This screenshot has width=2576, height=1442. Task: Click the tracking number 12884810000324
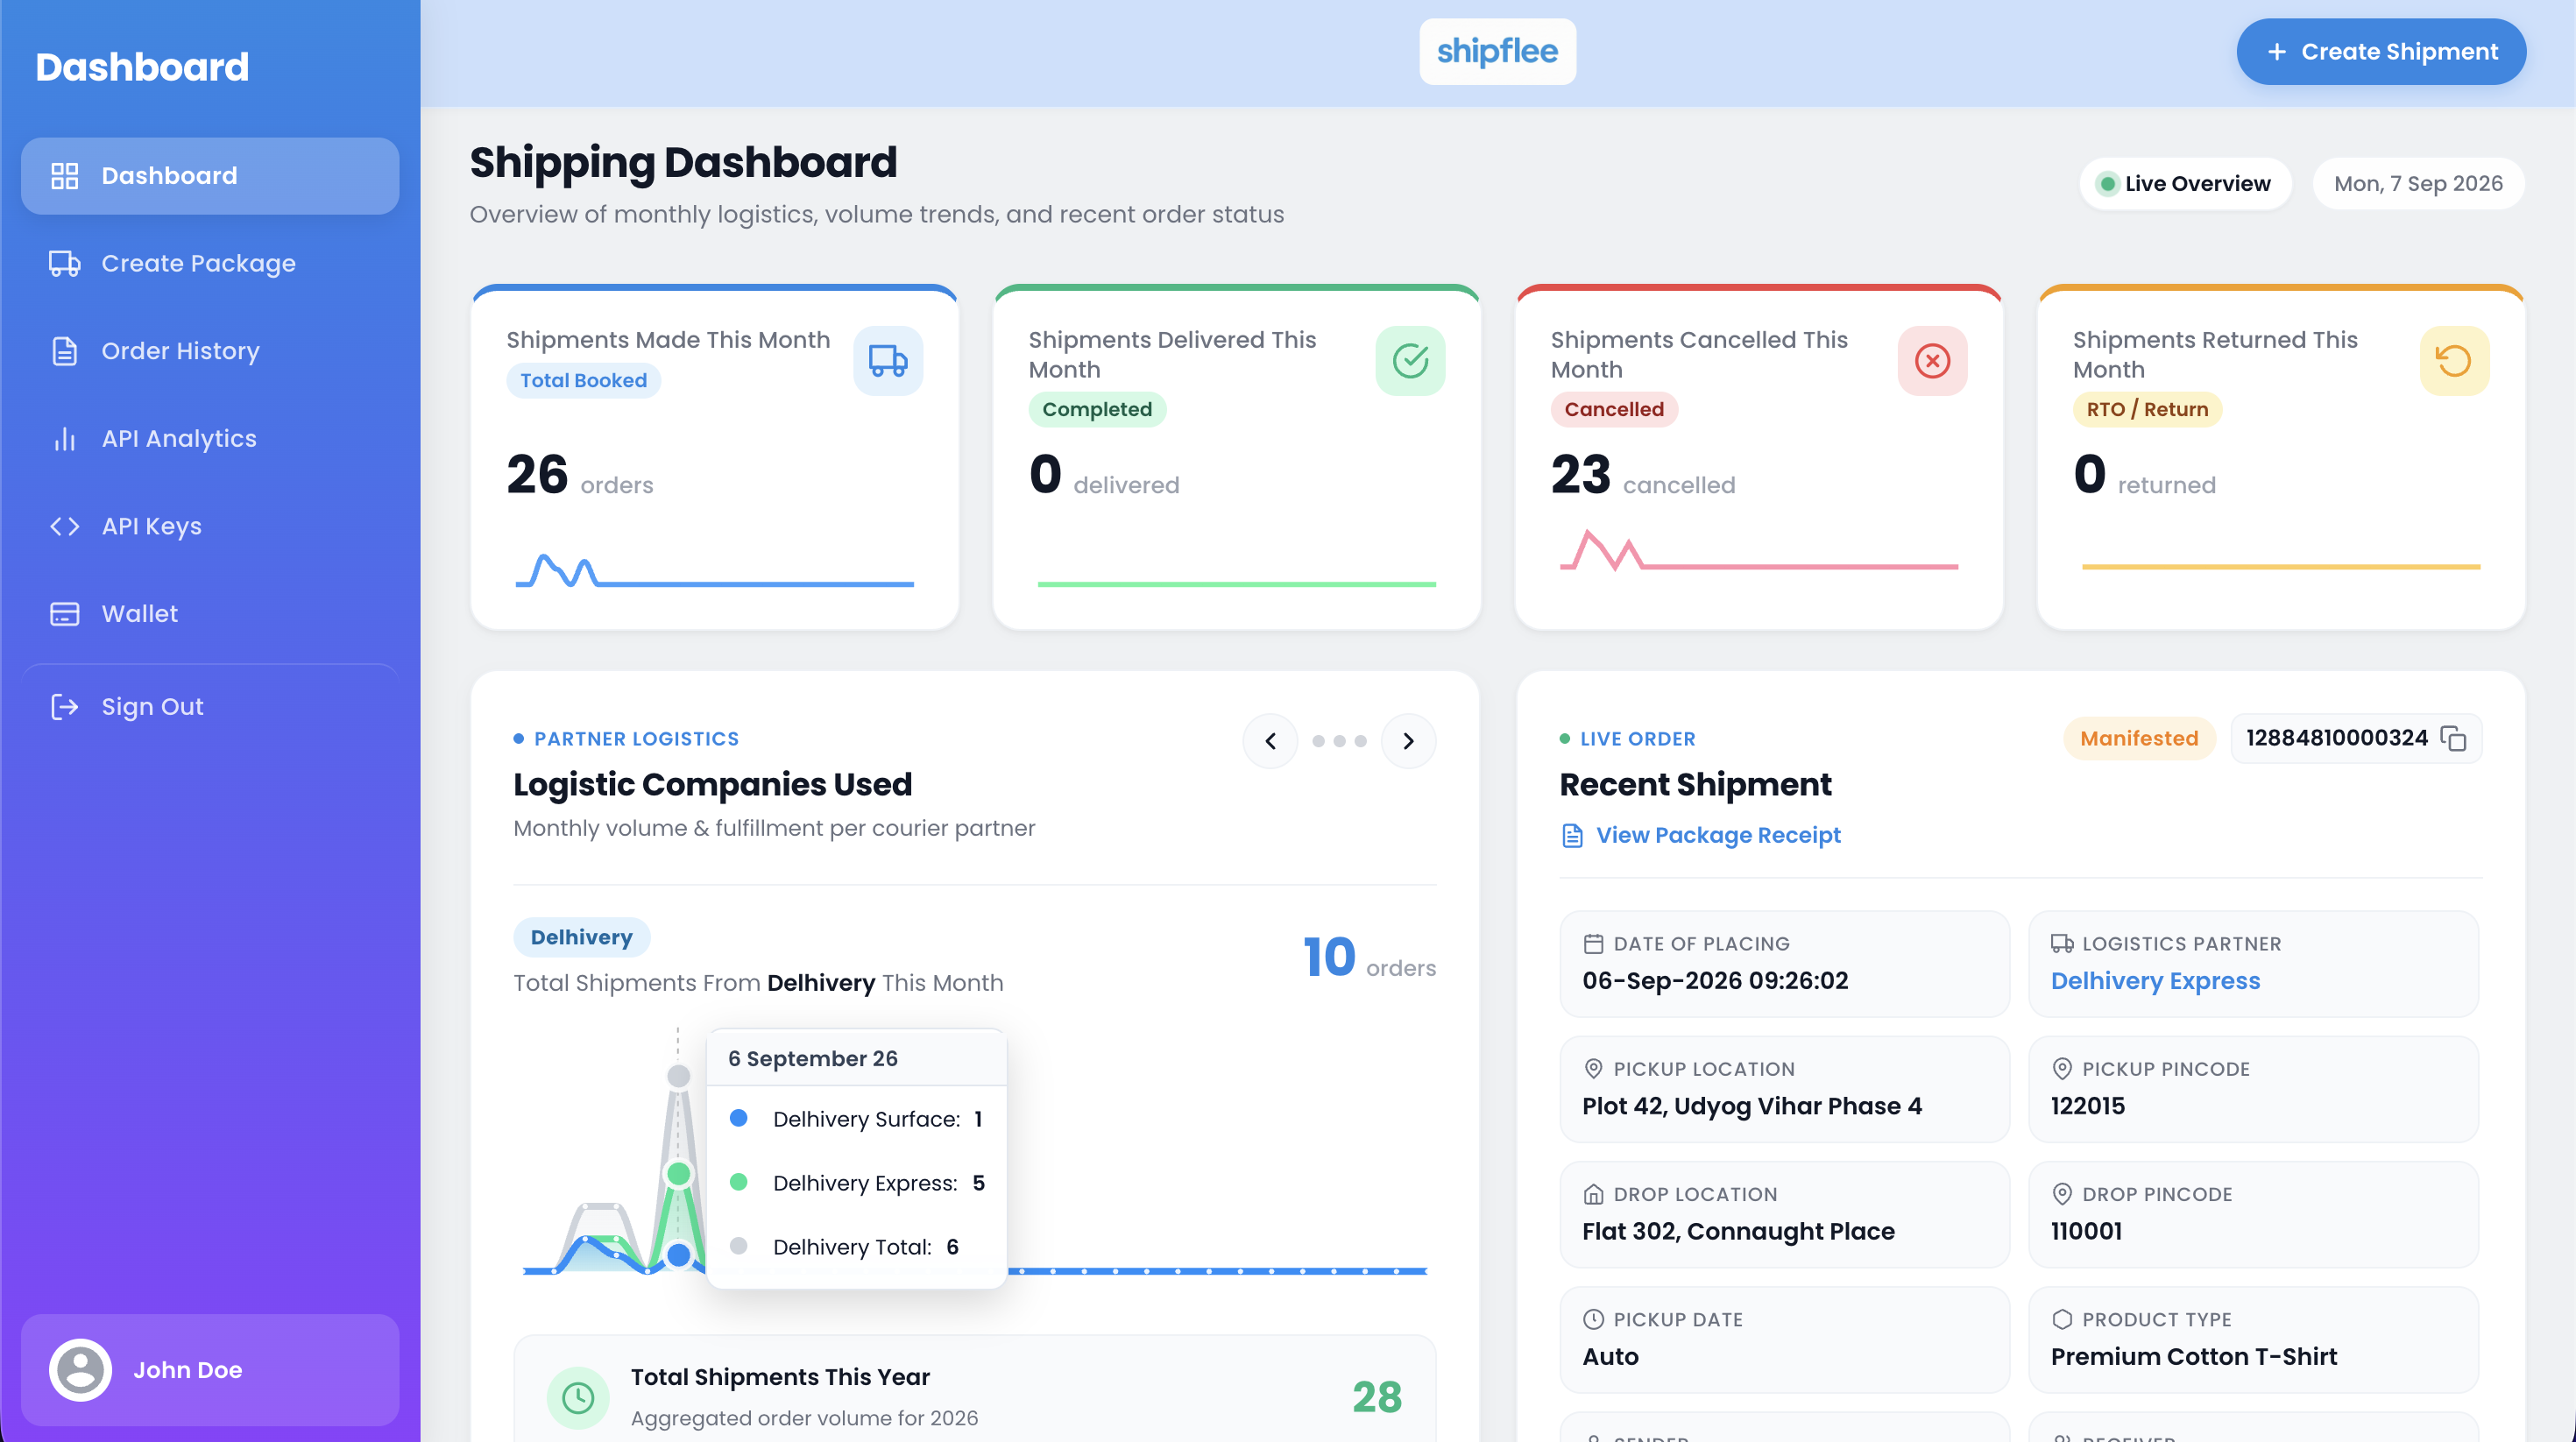pos(2336,739)
